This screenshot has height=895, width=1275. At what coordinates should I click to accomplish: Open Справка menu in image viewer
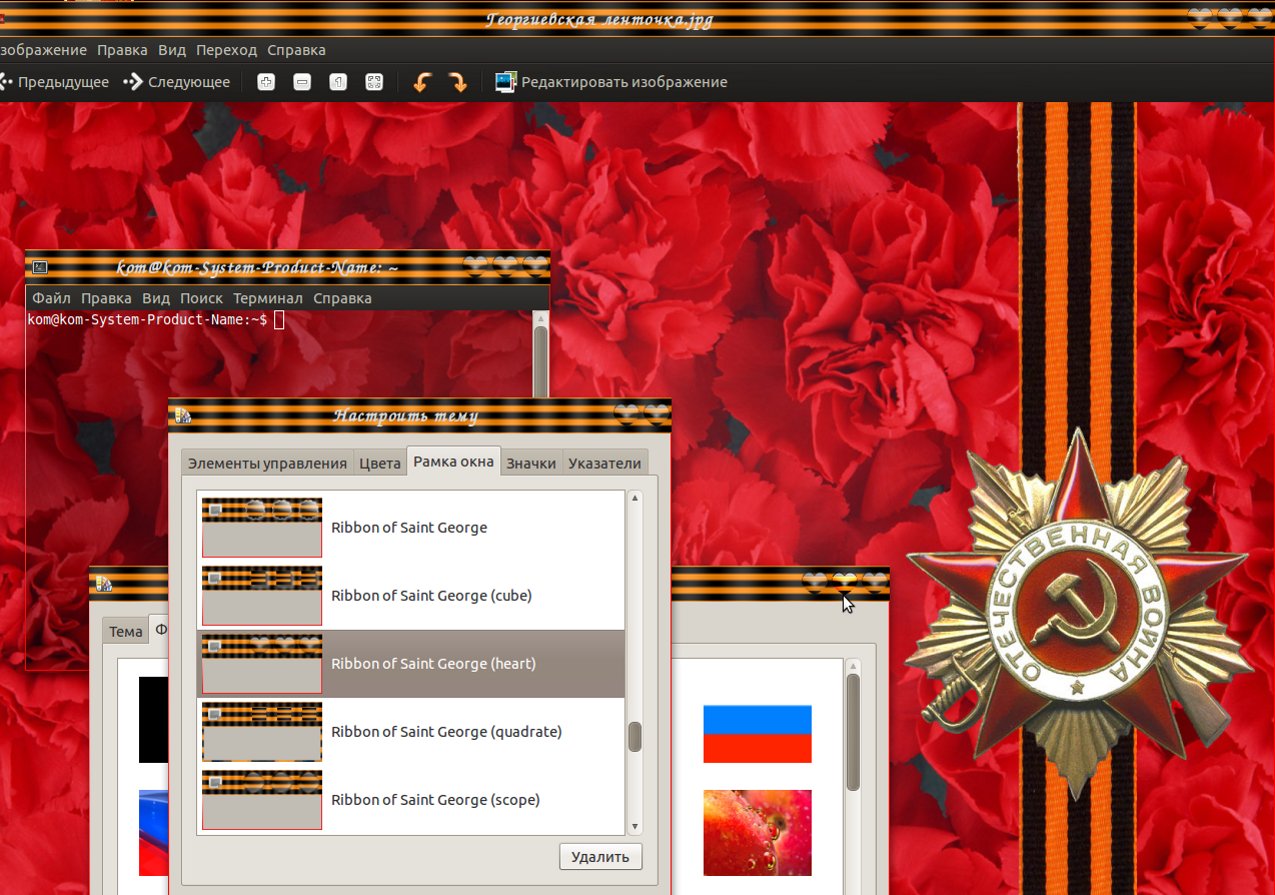point(296,50)
